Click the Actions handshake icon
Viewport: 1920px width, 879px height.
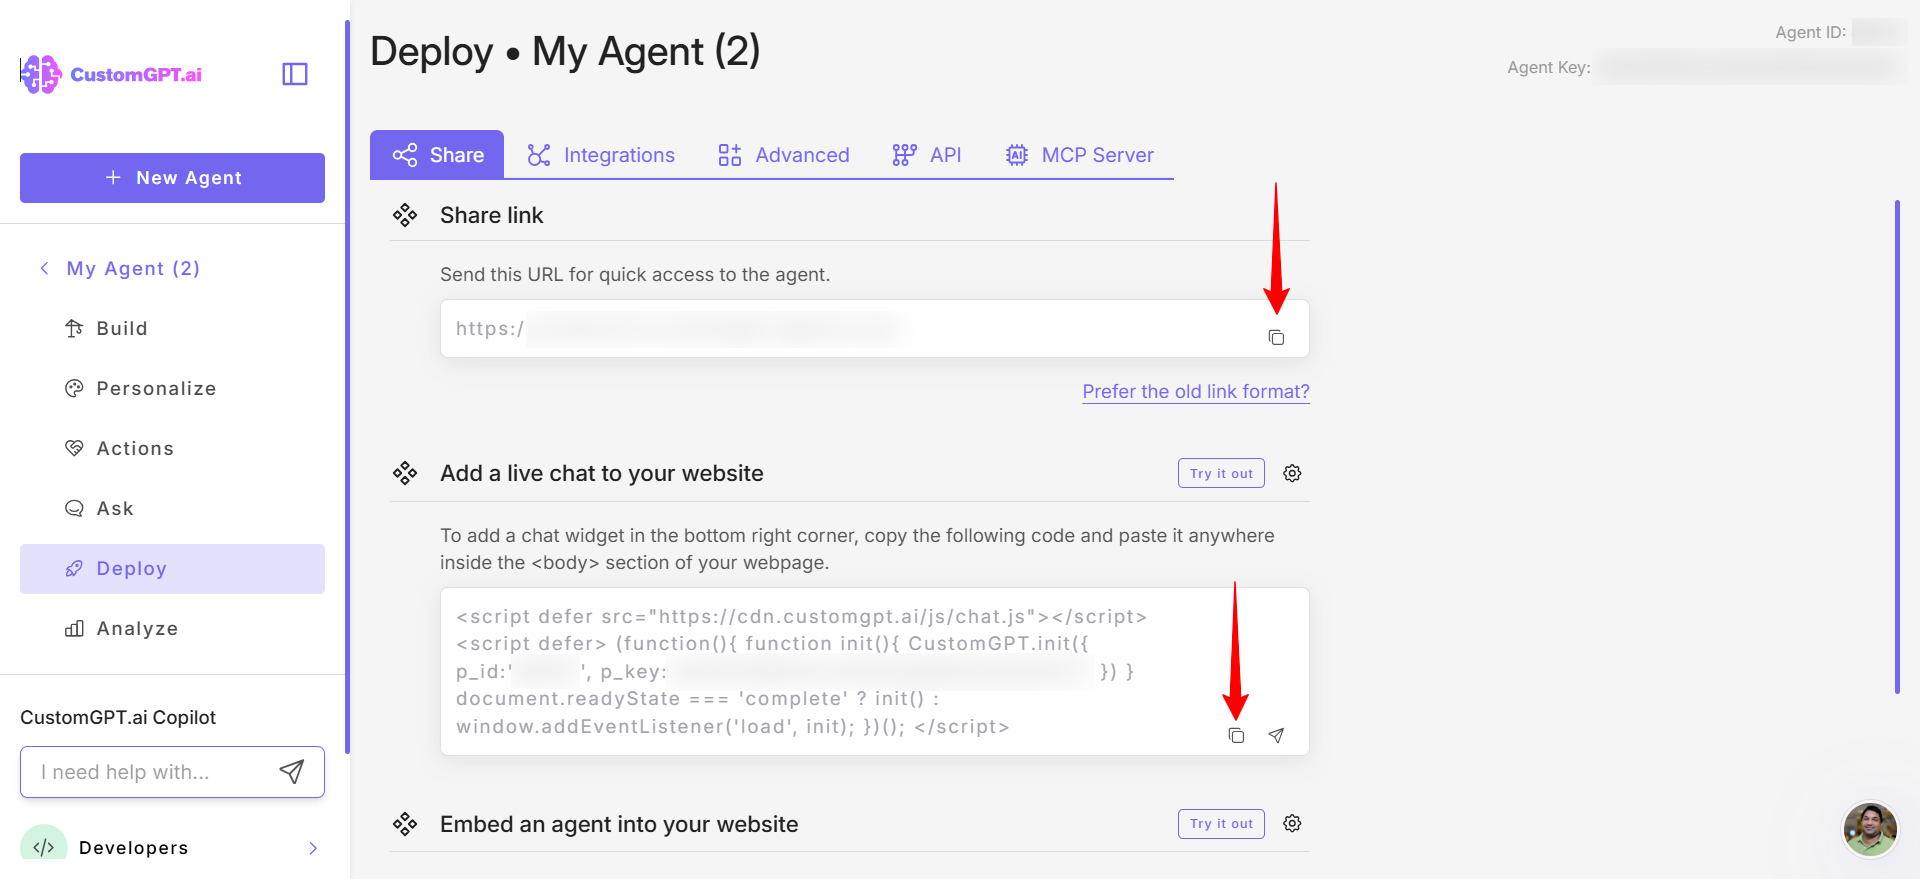click(x=74, y=448)
